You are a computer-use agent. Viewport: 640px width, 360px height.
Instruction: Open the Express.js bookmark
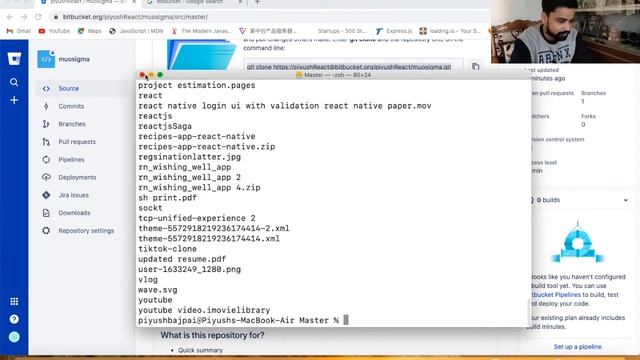pyautogui.click(x=394, y=31)
